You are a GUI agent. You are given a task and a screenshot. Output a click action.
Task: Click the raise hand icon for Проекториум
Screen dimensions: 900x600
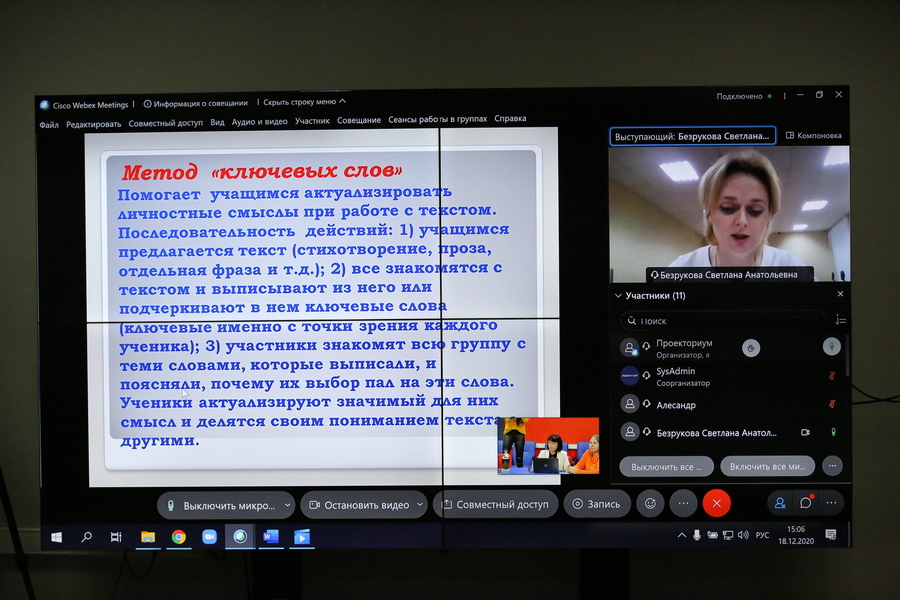(x=751, y=348)
